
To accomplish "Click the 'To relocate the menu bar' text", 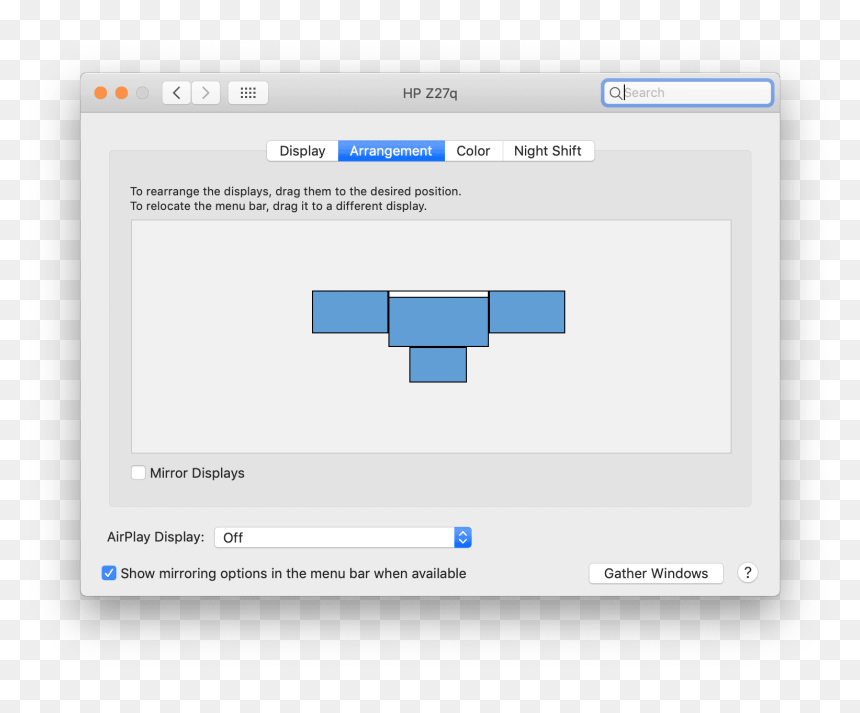I will click(278, 206).
